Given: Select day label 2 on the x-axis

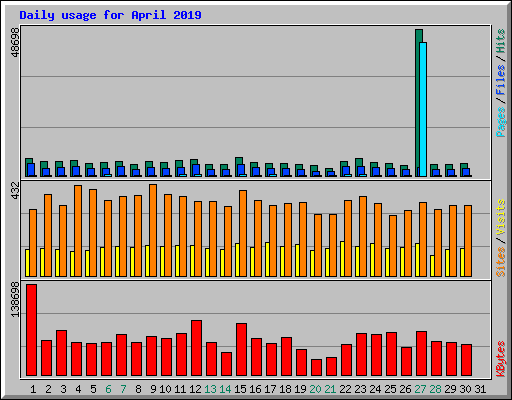Looking at the screenshot, I should point(48,389).
